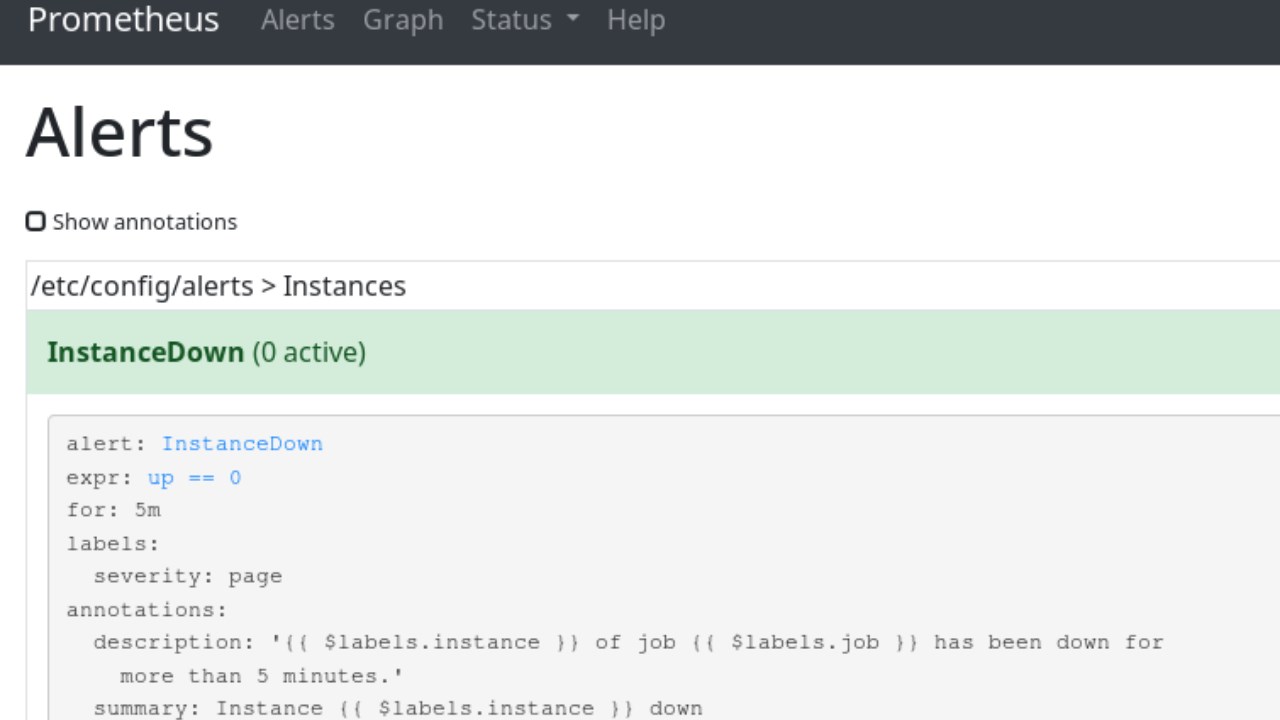The image size is (1280, 720).
Task: Click the (0 active) count text
Action: pos(309,352)
